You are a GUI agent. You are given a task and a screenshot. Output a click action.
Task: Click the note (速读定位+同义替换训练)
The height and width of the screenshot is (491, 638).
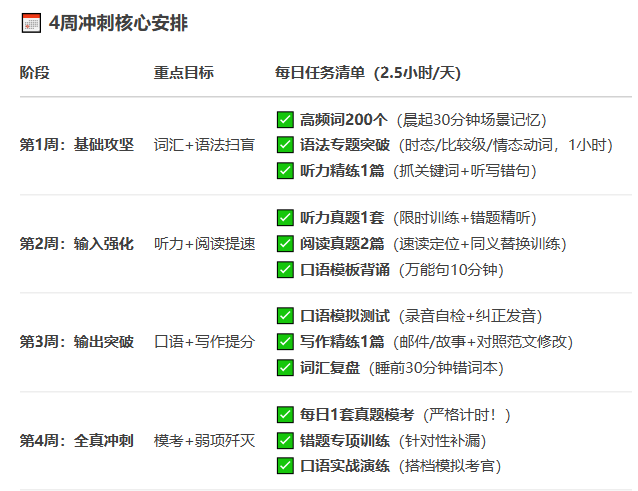point(480,244)
